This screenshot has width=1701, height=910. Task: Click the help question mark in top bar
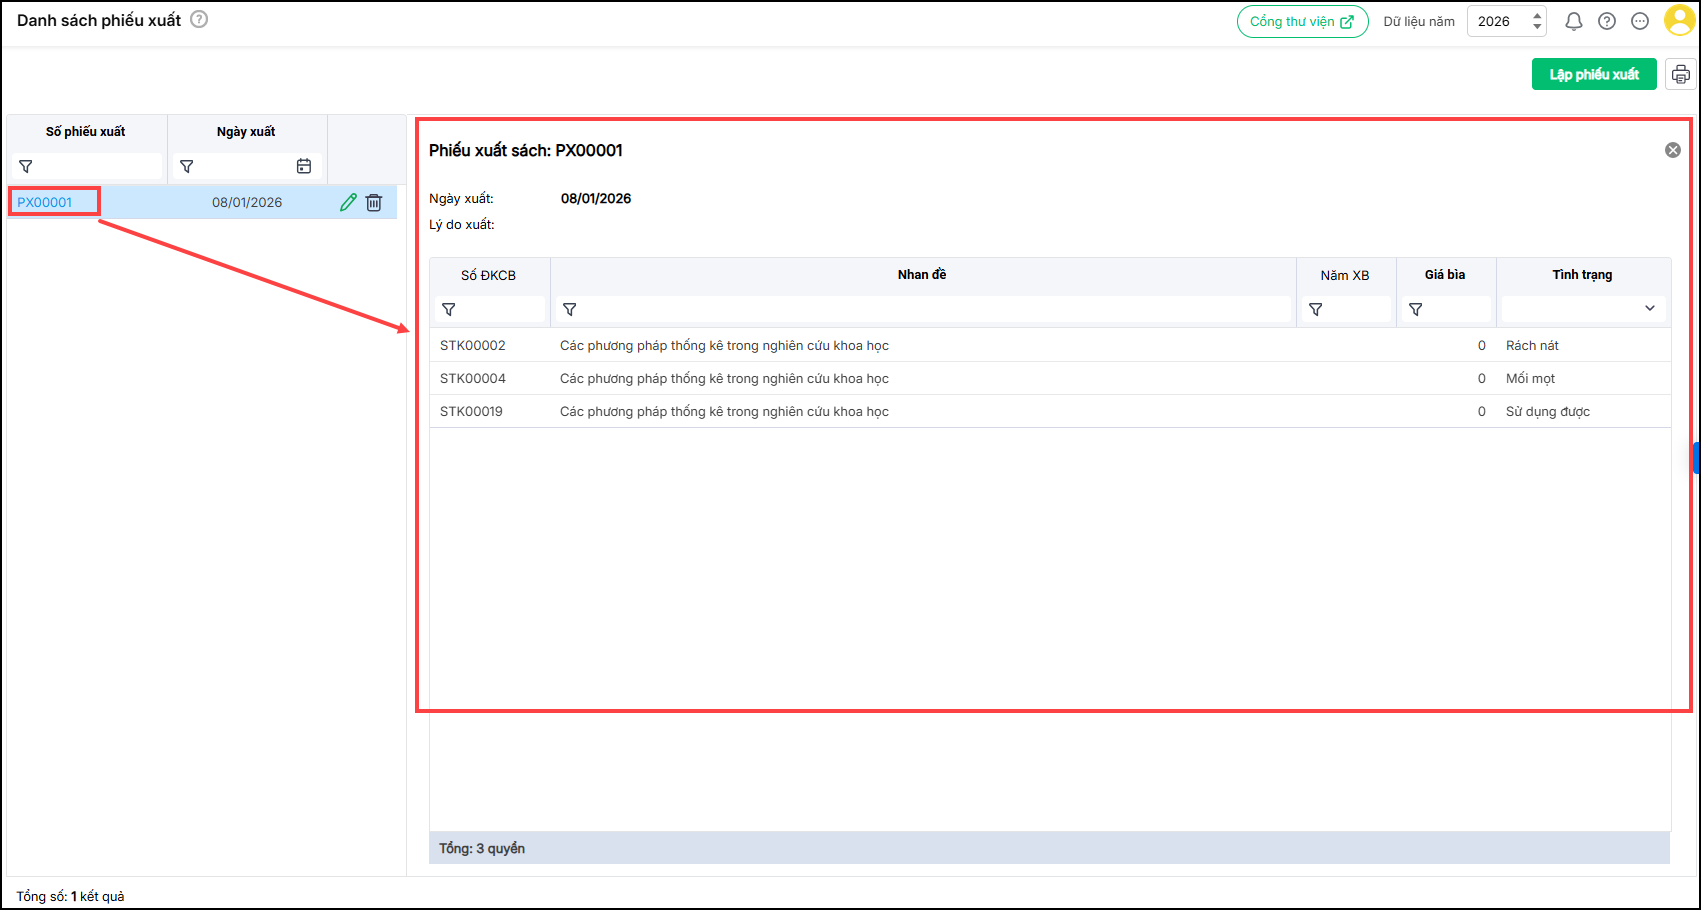(x=1607, y=21)
